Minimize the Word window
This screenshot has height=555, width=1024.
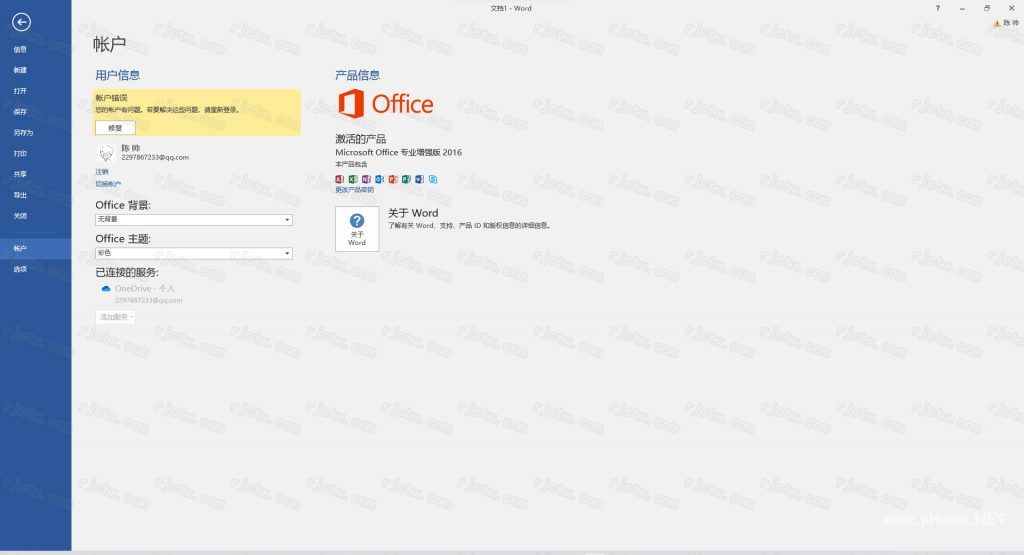point(962,8)
